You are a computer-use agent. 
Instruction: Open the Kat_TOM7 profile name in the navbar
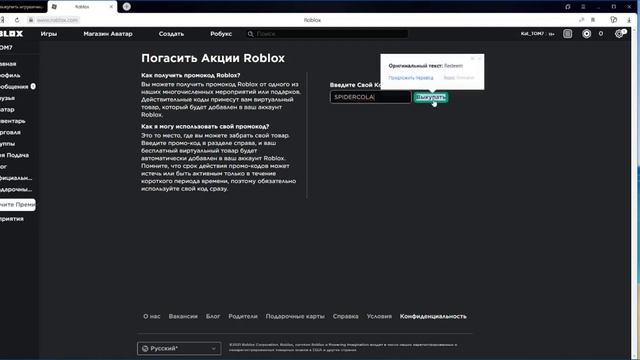532,34
